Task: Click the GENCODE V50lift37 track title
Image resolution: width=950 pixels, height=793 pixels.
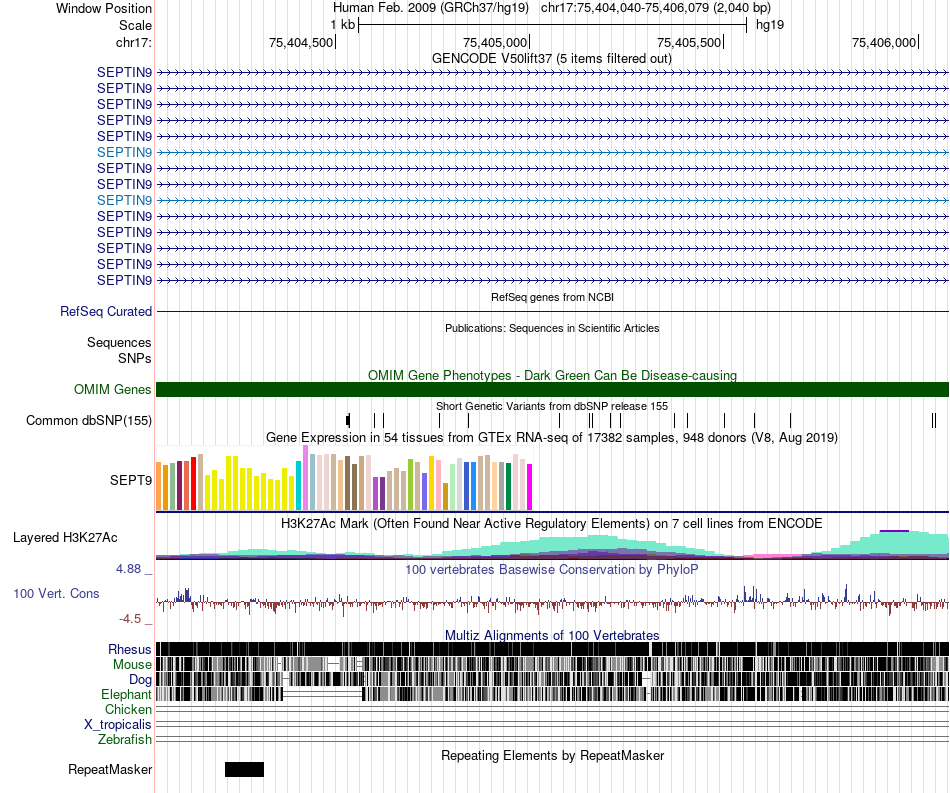Action: coord(551,59)
